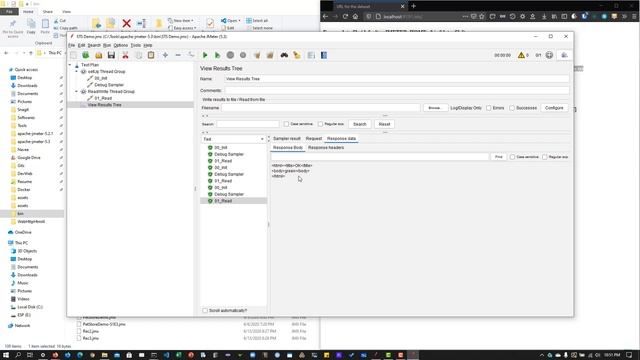Click the Shutdown test icon
Image resolution: width=640 pixels, height=360 pixels.
(243, 55)
